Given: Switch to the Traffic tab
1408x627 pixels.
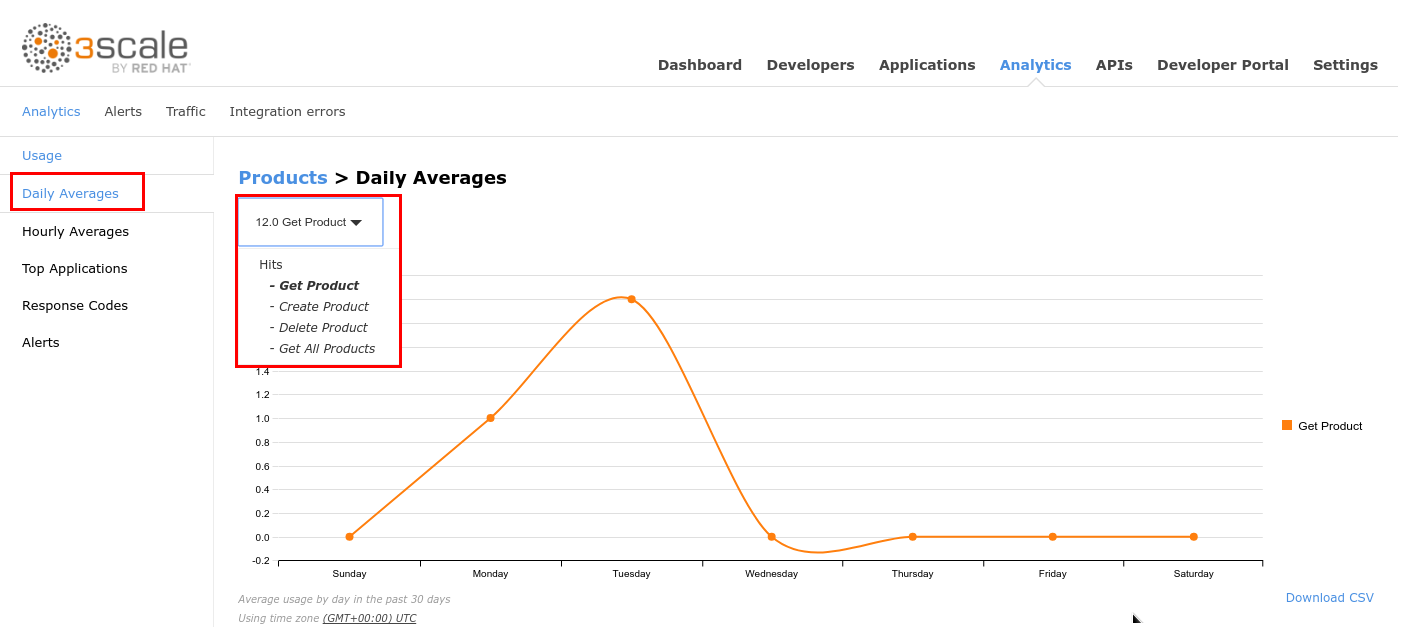Looking at the screenshot, I should pos(185,112).
